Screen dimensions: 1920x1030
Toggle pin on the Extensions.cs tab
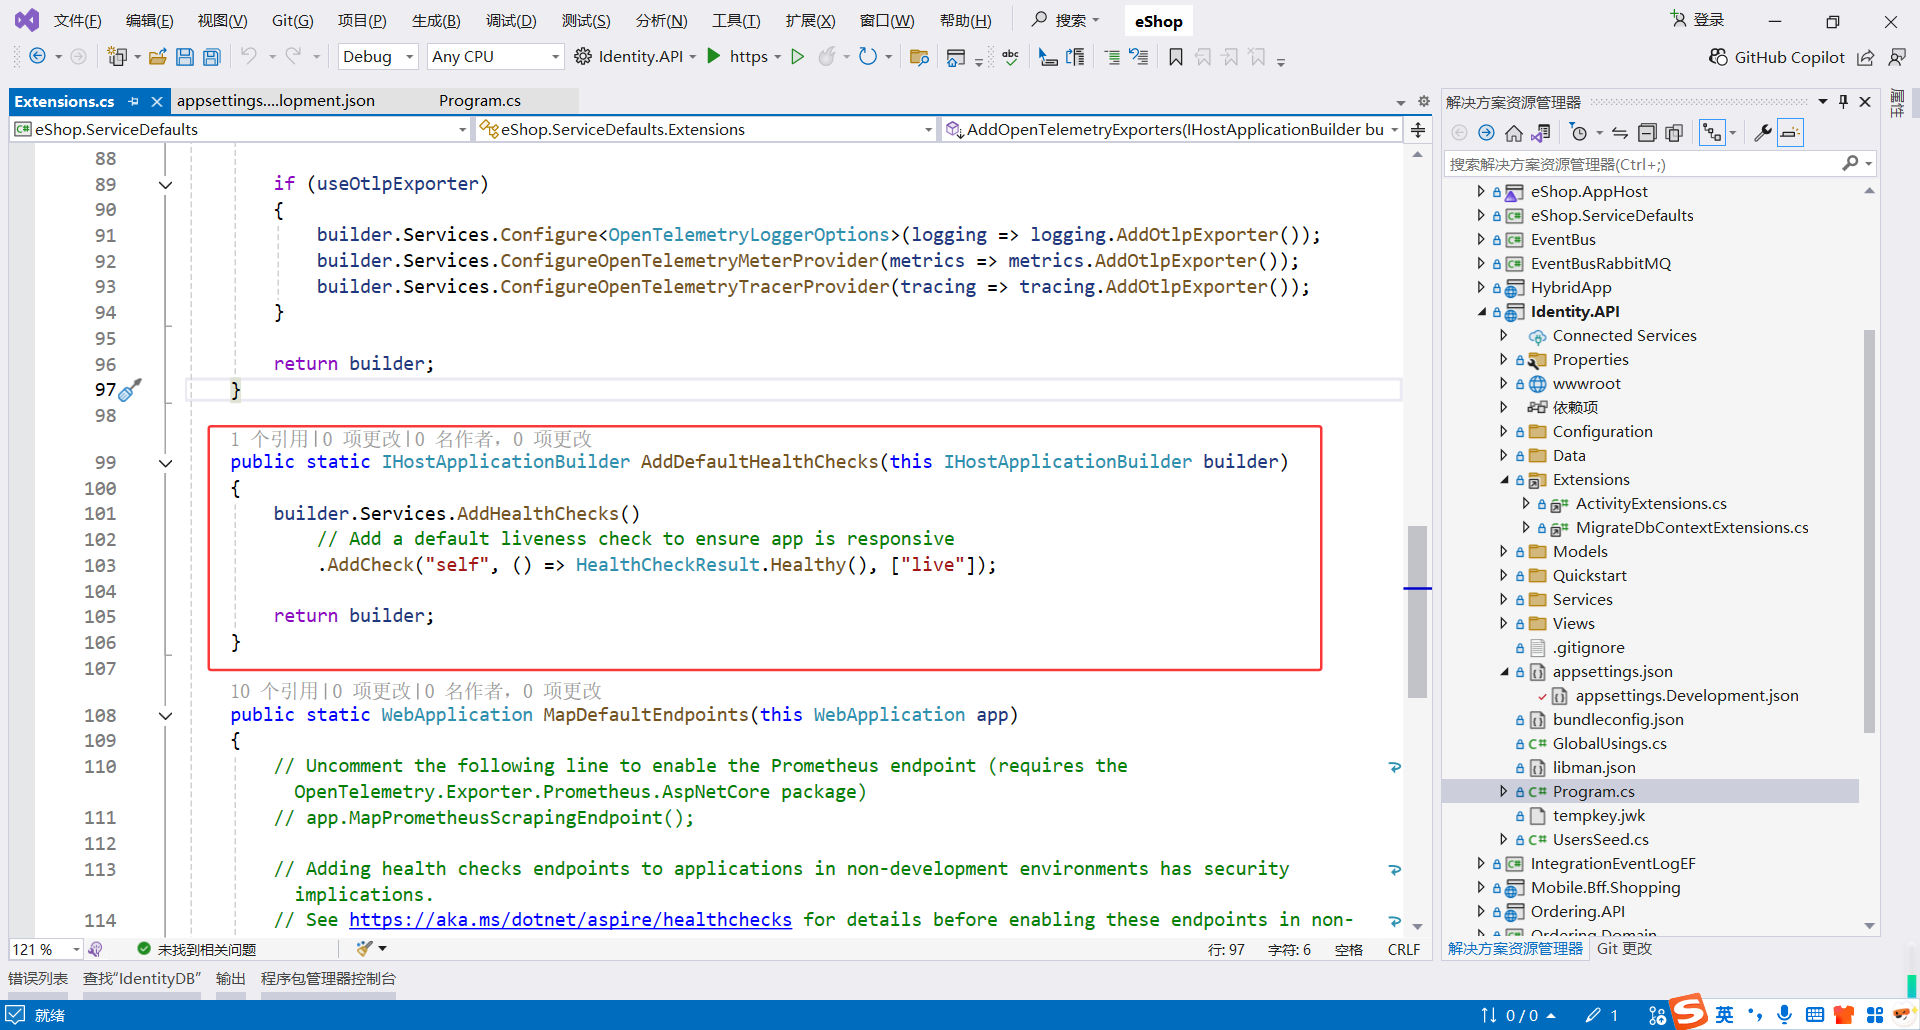click(134, 101)
